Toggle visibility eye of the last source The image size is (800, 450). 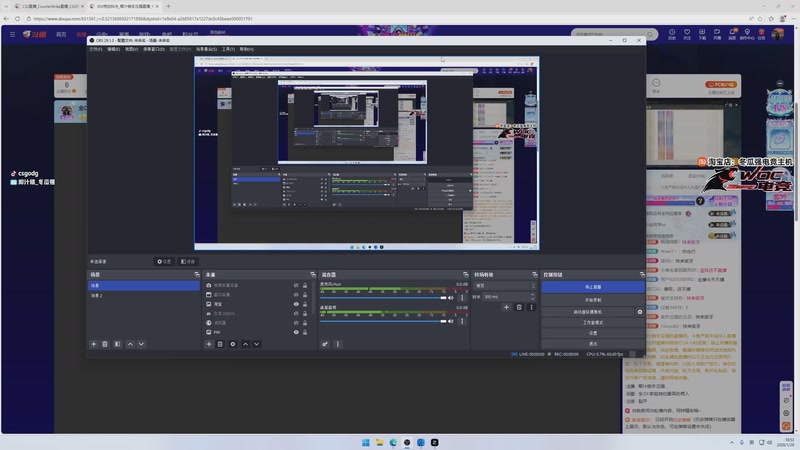(x=295, y=332)
